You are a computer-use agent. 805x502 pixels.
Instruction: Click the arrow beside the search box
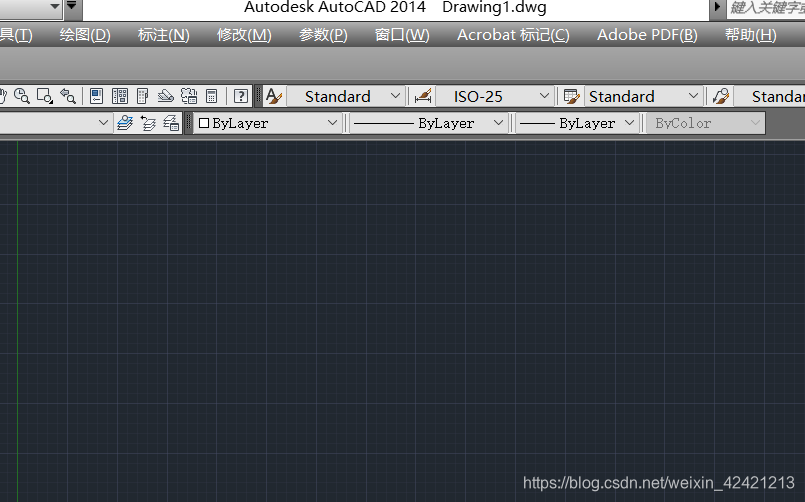pos(717,8)
